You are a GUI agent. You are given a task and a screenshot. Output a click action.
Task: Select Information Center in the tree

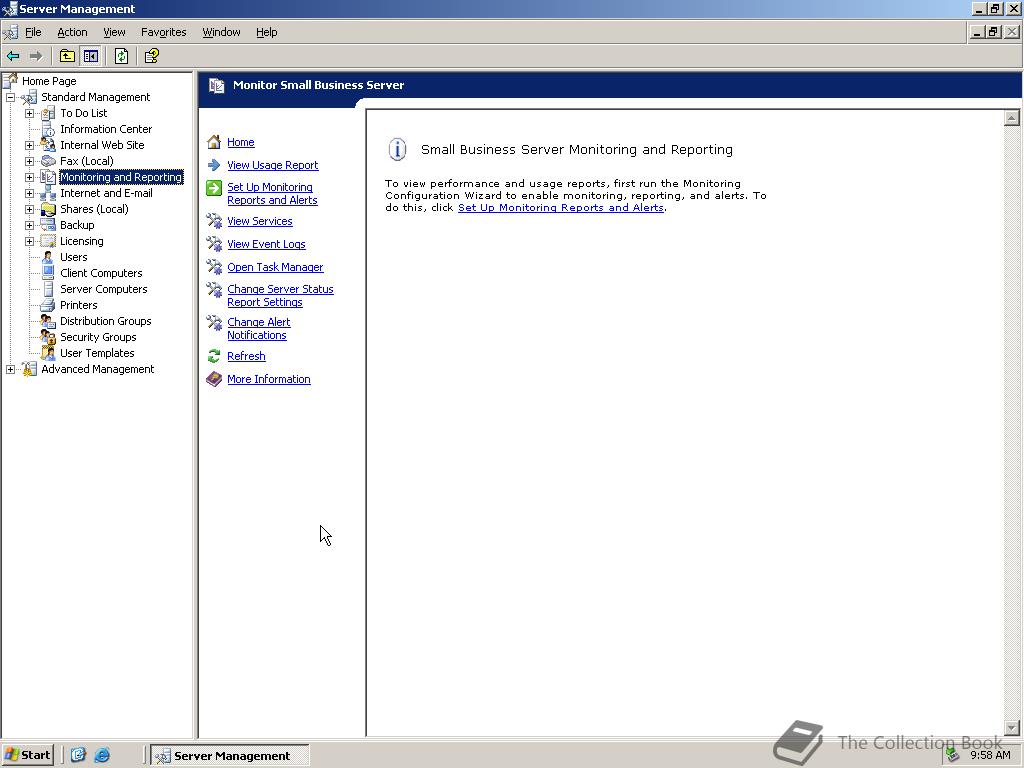click(x=106, y=129)
